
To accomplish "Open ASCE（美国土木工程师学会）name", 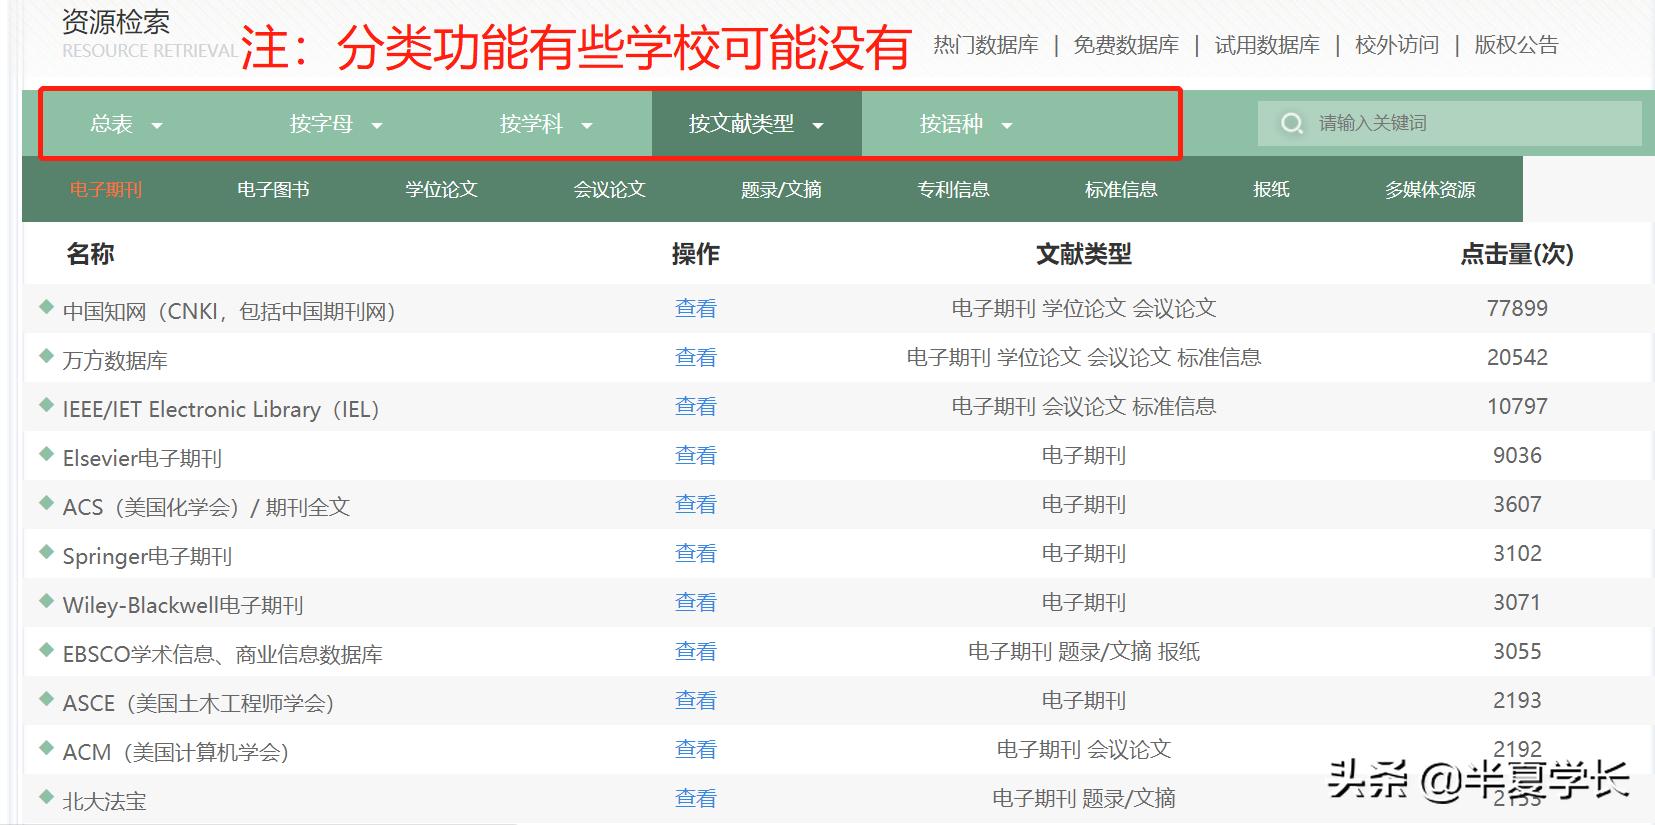I will tap(198, 703).
